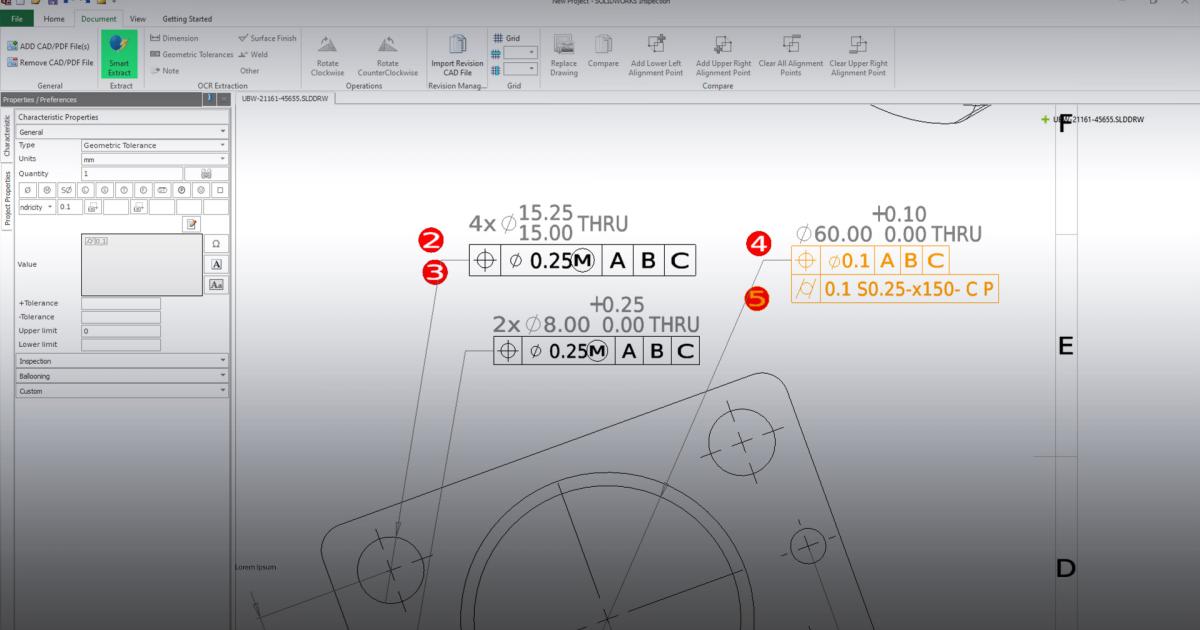Select balloon number 3 on drawing
The image size is (1200, 630).
(436, 271)
